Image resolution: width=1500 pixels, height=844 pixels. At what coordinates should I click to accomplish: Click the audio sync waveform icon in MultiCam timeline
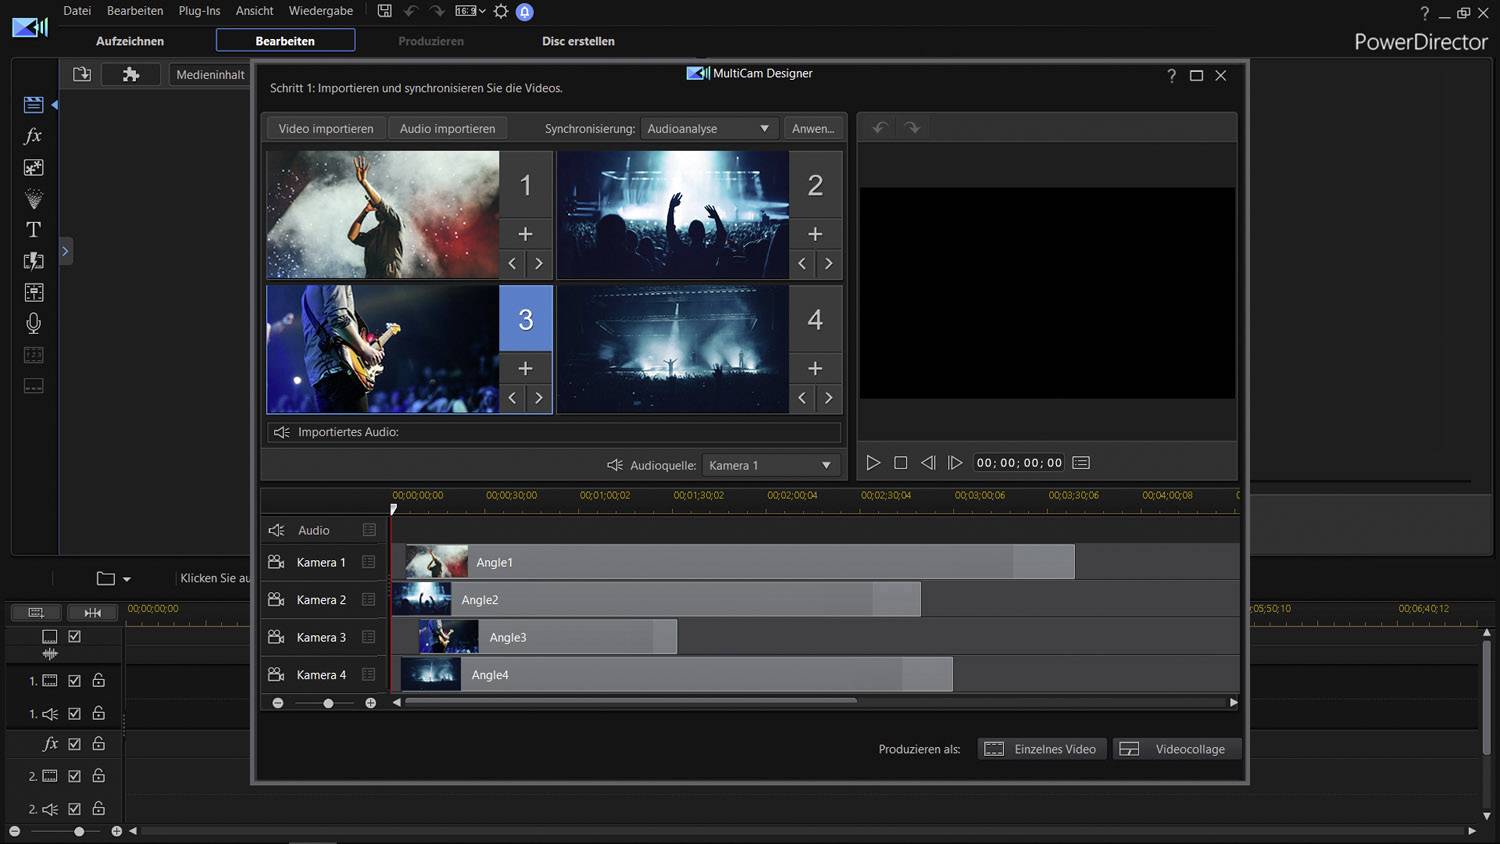[277, 530]
